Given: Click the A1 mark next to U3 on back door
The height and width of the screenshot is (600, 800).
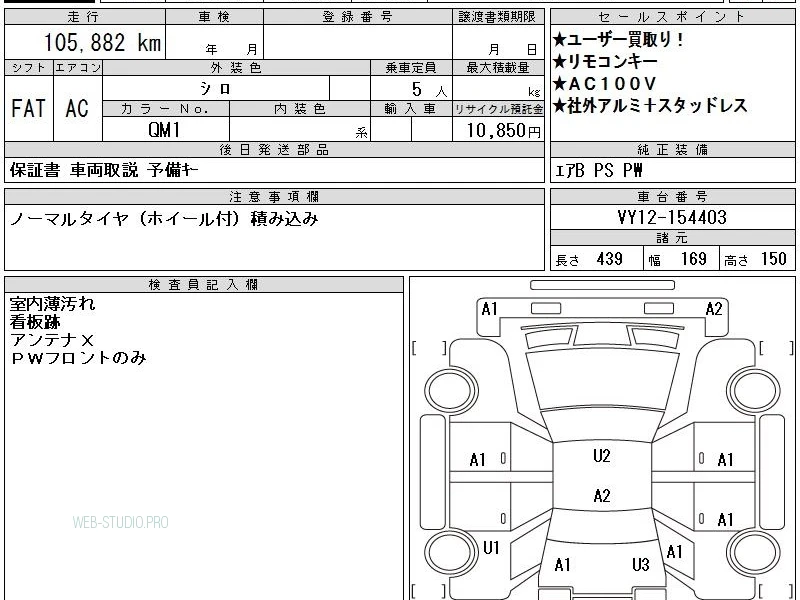Looking at the screenshot, I should click(x=562, y=565).
